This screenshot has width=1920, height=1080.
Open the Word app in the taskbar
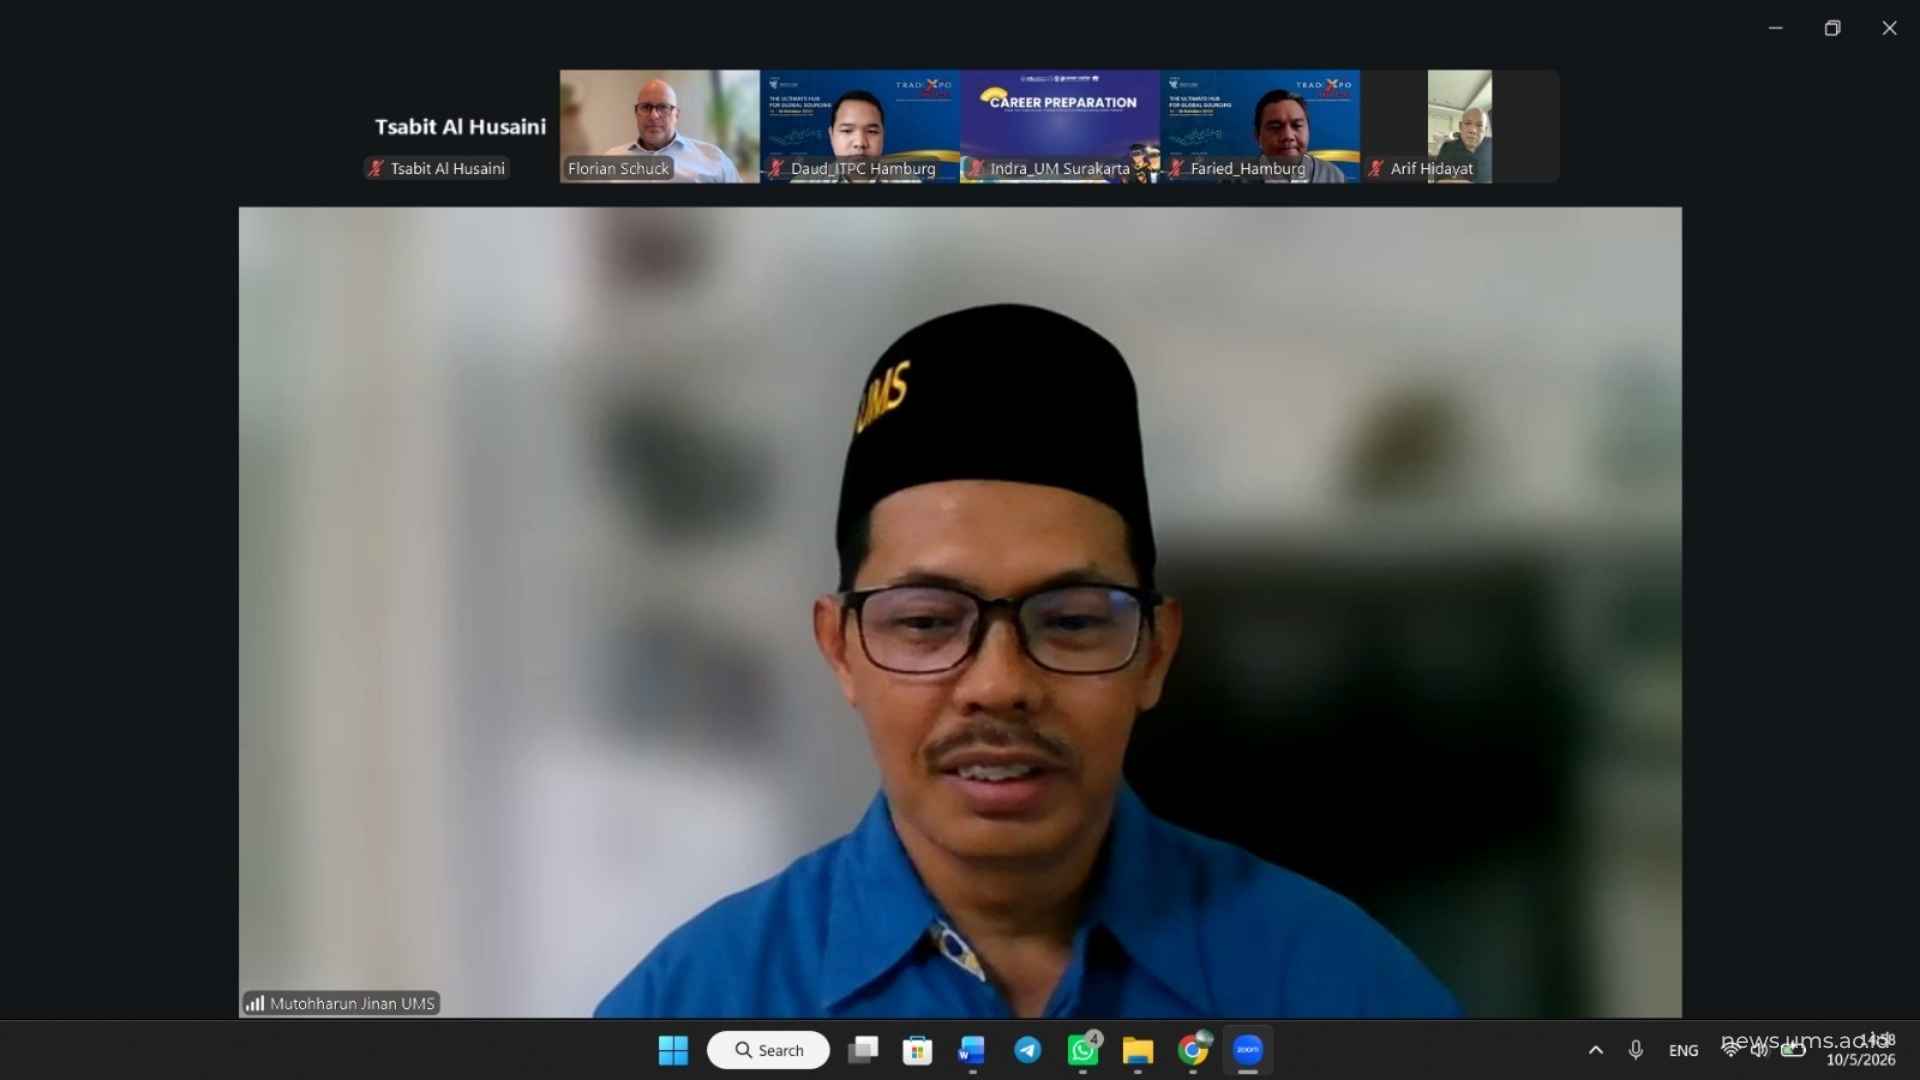point(972,1050)
